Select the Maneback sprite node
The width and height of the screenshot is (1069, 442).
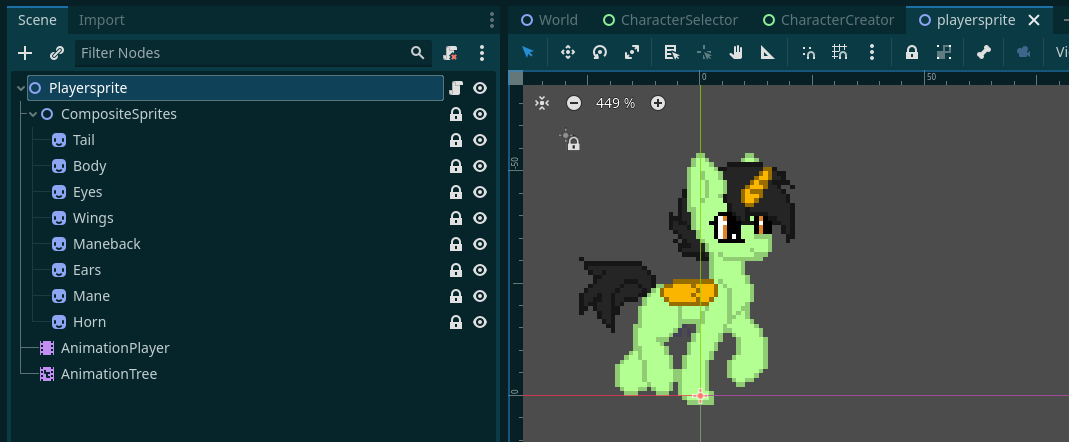106,244
